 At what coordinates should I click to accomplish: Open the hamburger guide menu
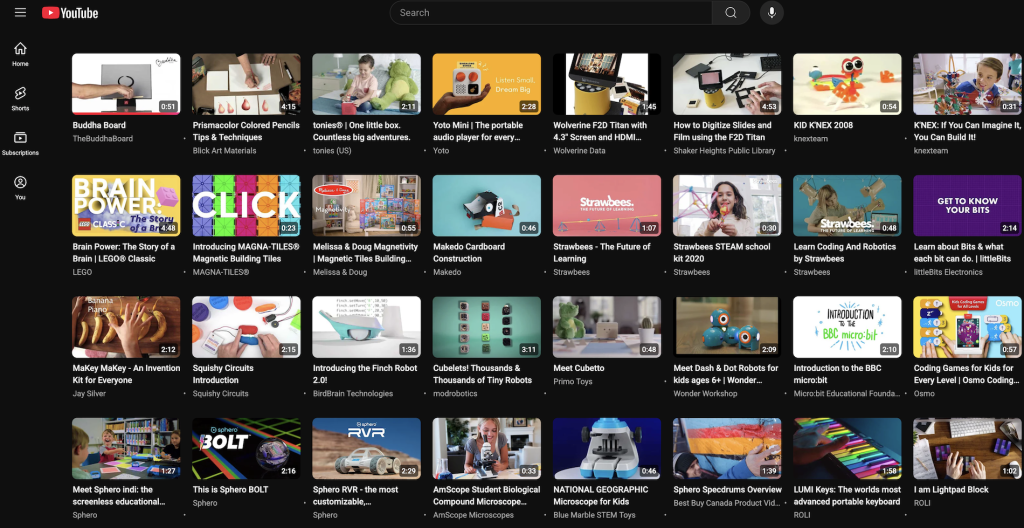(x=20, y=13)
